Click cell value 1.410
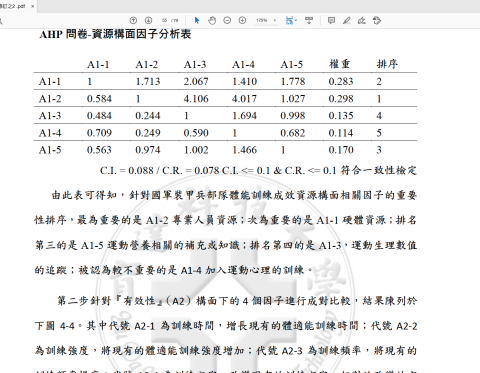This screenshot has width=480, height=373. (245, 81)
